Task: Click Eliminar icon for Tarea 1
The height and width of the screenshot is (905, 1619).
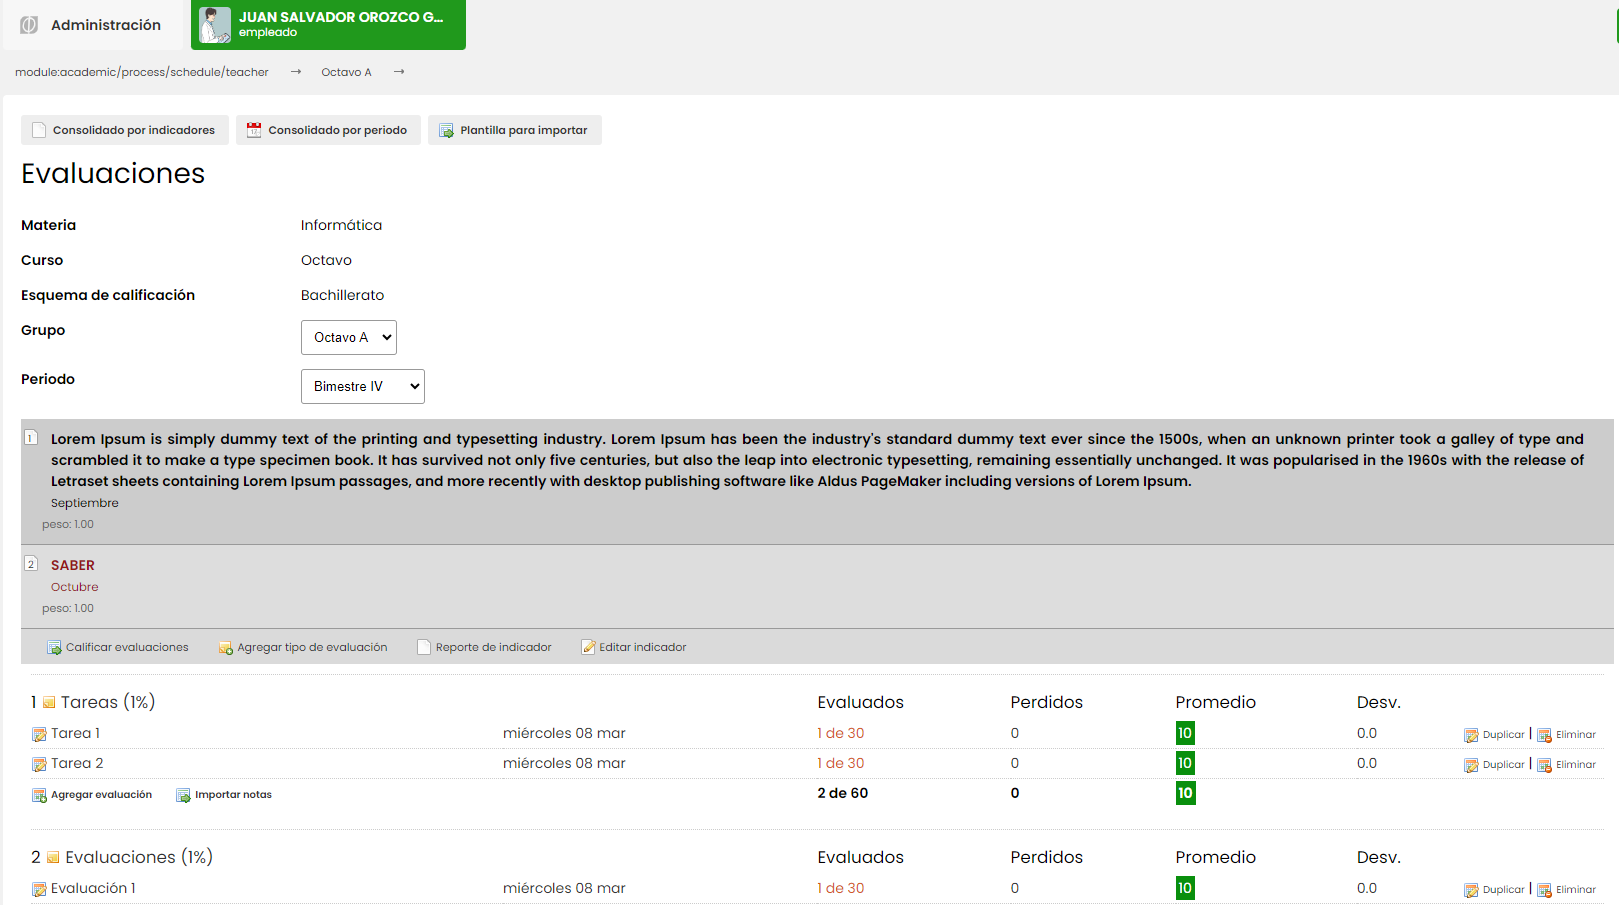Action: click(x=1544, y=735)
